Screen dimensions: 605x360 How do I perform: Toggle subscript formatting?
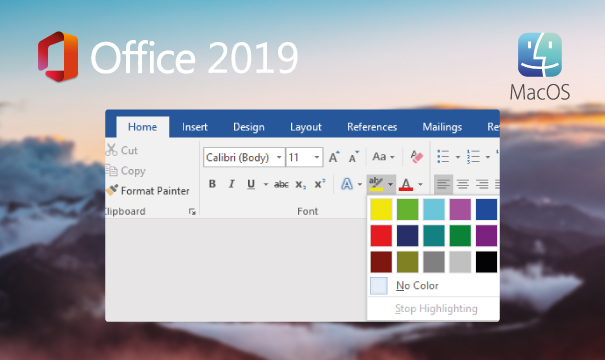(301, 185)
